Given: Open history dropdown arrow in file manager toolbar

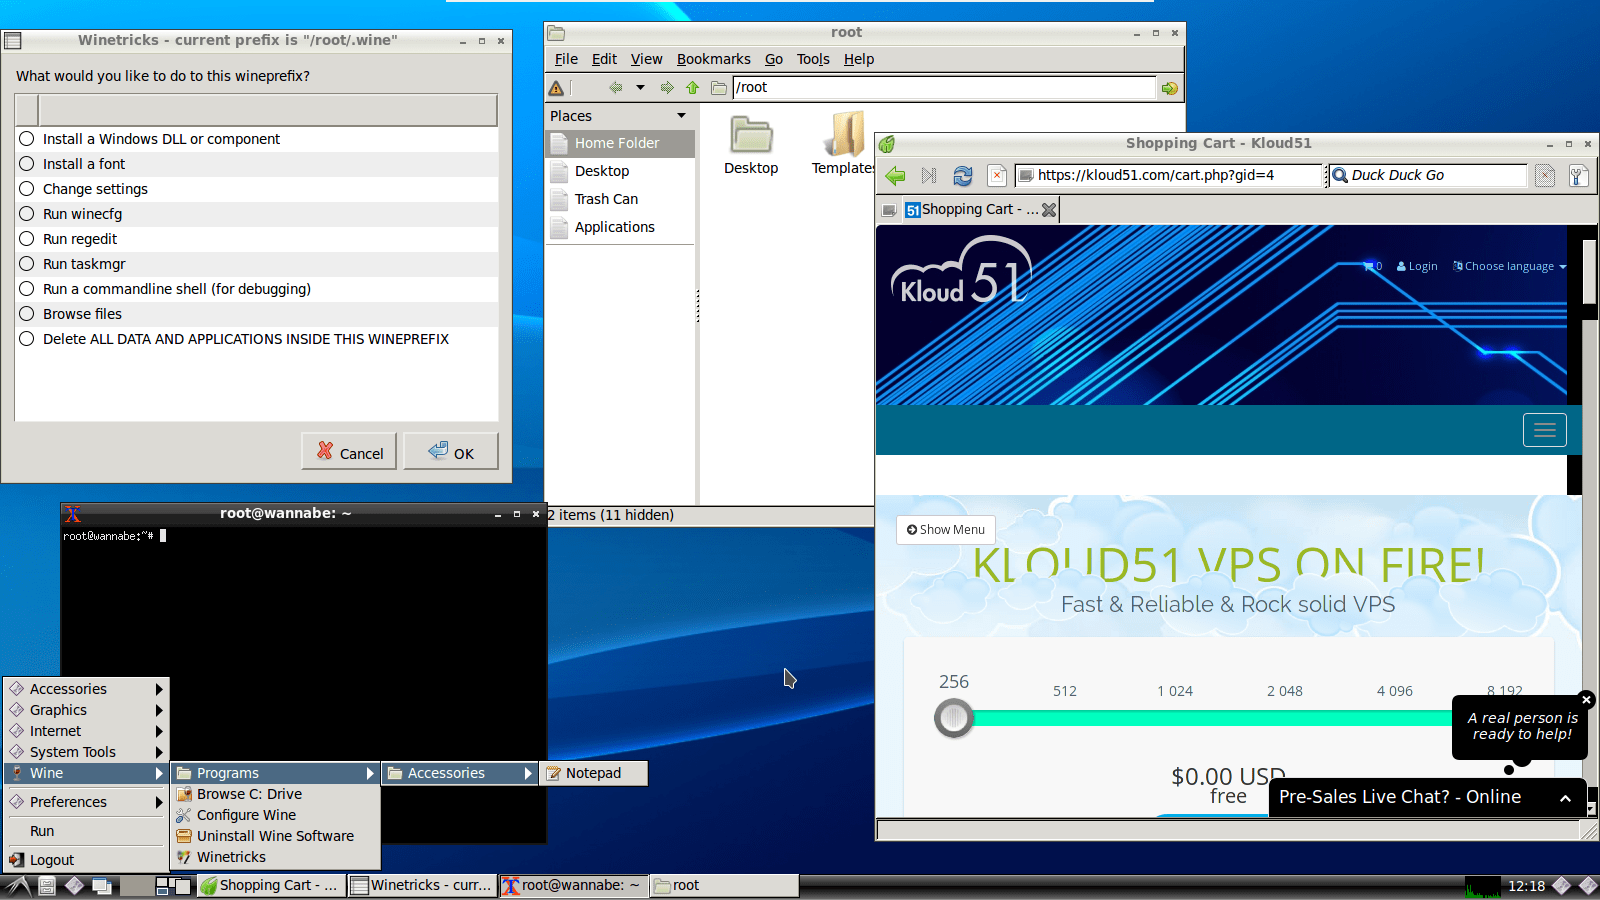Looking at the screenshot, I should pyautogui.click(x=640, y=88).
